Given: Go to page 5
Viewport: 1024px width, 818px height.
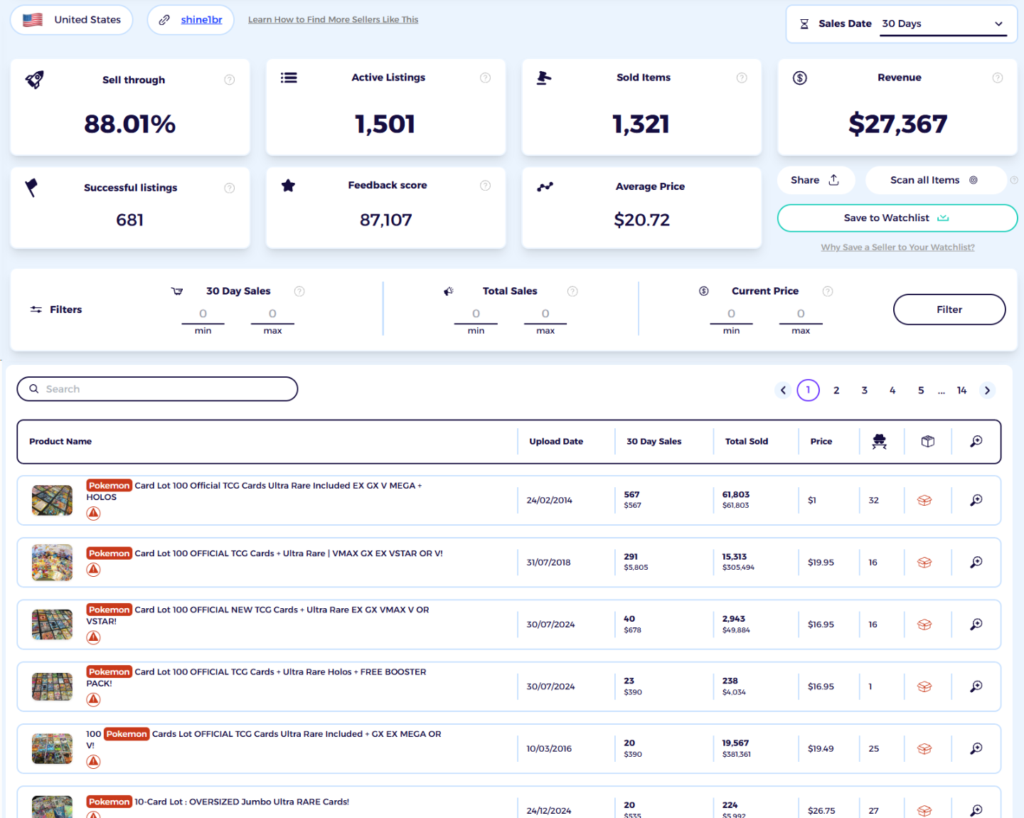Looking at the screenshot, I should click(921, 390).
